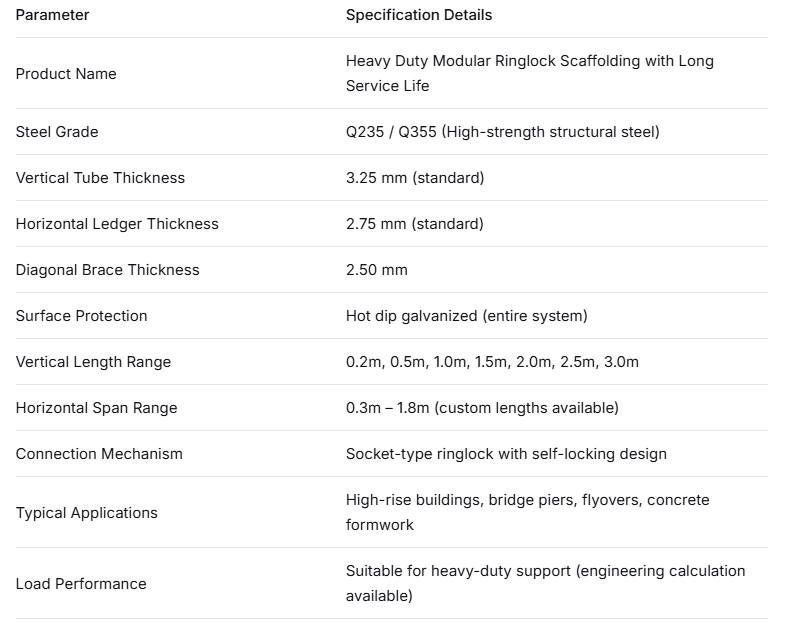Select the "Surface Protection" label
Viewport: 786px width, 630px height.
pyautogui.click(x=81, y=316)
